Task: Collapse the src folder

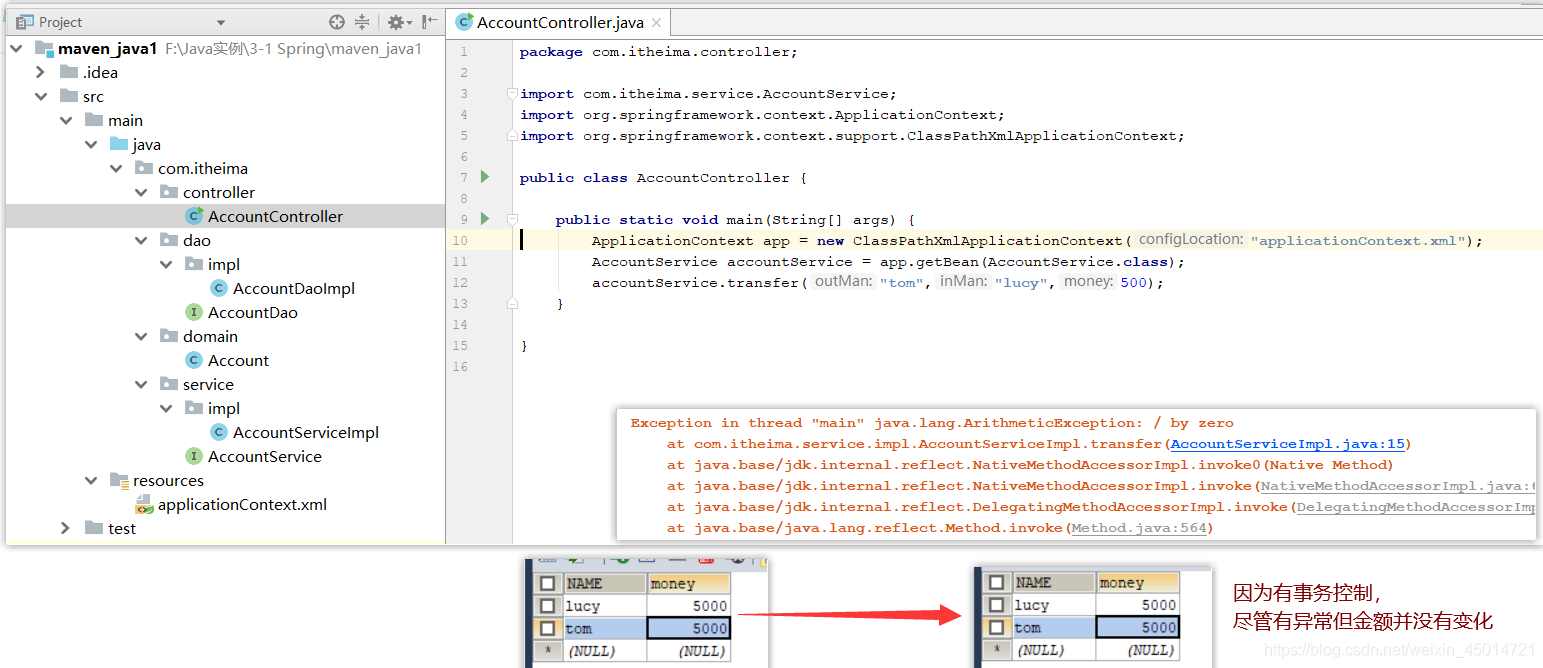Action: pos(40,96)
